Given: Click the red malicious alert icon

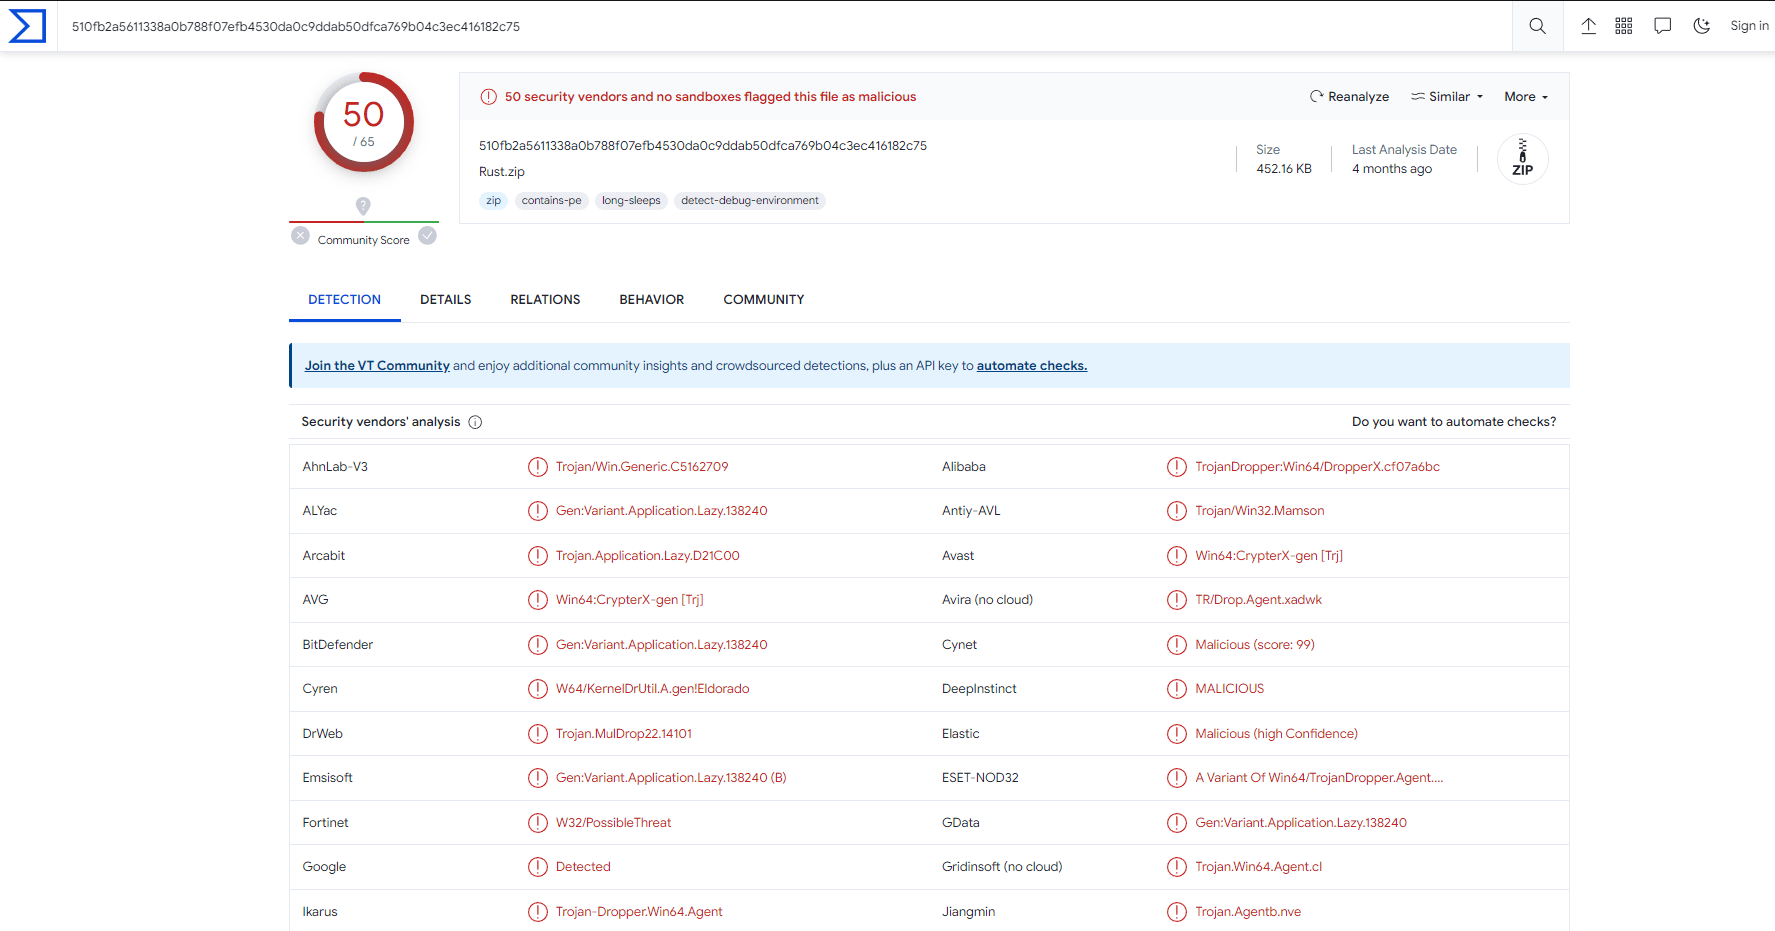Looking at the screenshot, I should pyautogui.click(x=489, y=97).
